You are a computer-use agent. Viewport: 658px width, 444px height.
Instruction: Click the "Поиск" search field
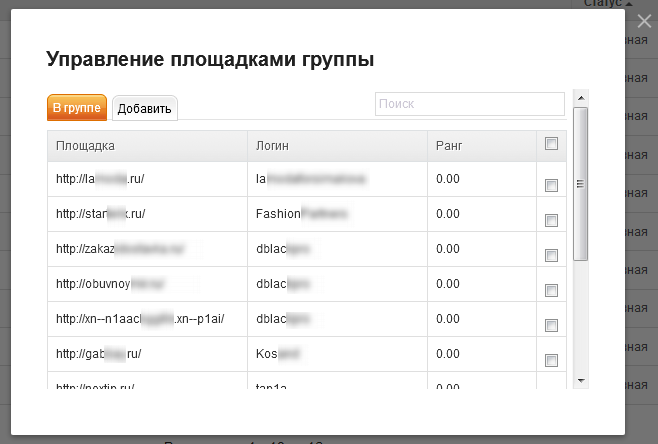coord(469,104)
